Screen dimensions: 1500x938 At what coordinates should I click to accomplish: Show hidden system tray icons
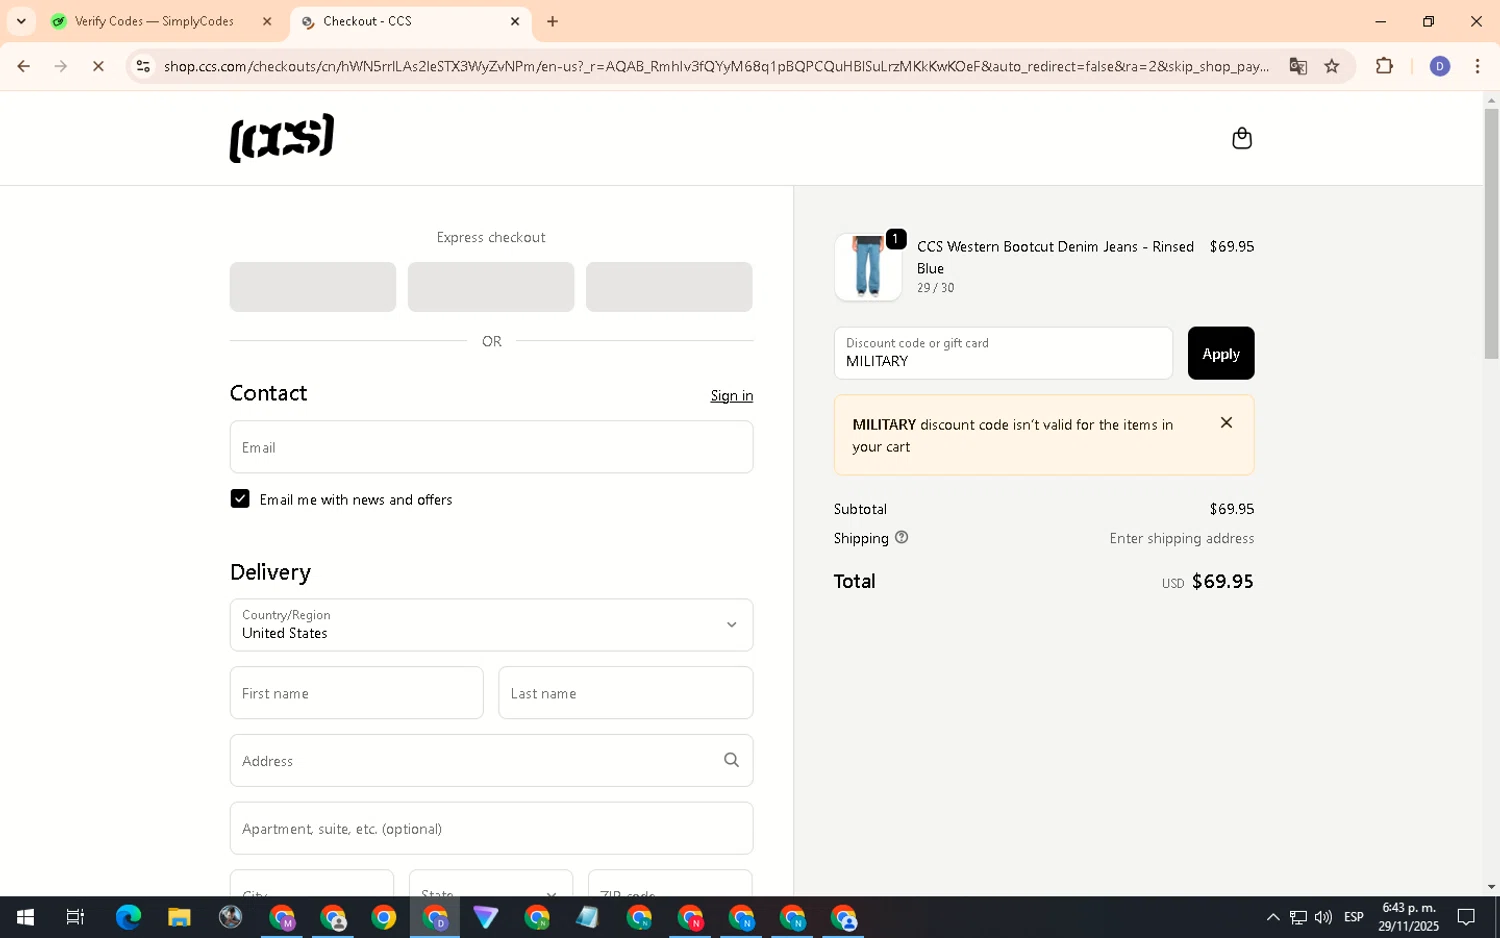point(1273,917)
